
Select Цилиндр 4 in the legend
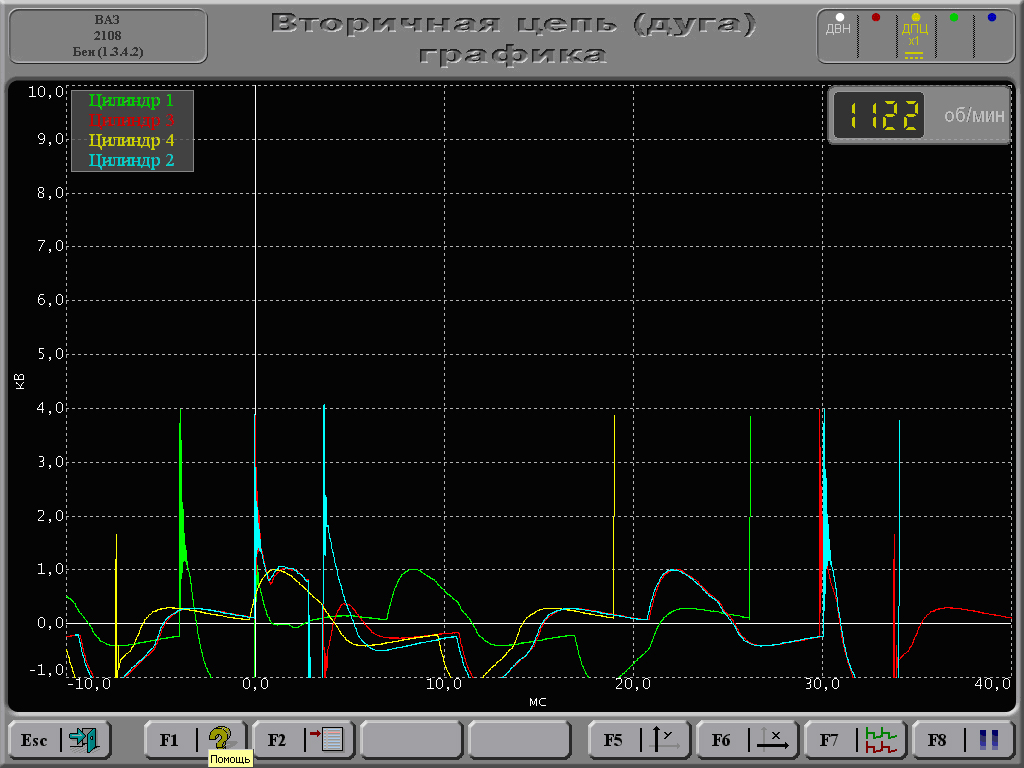click(x=131, y=140)
